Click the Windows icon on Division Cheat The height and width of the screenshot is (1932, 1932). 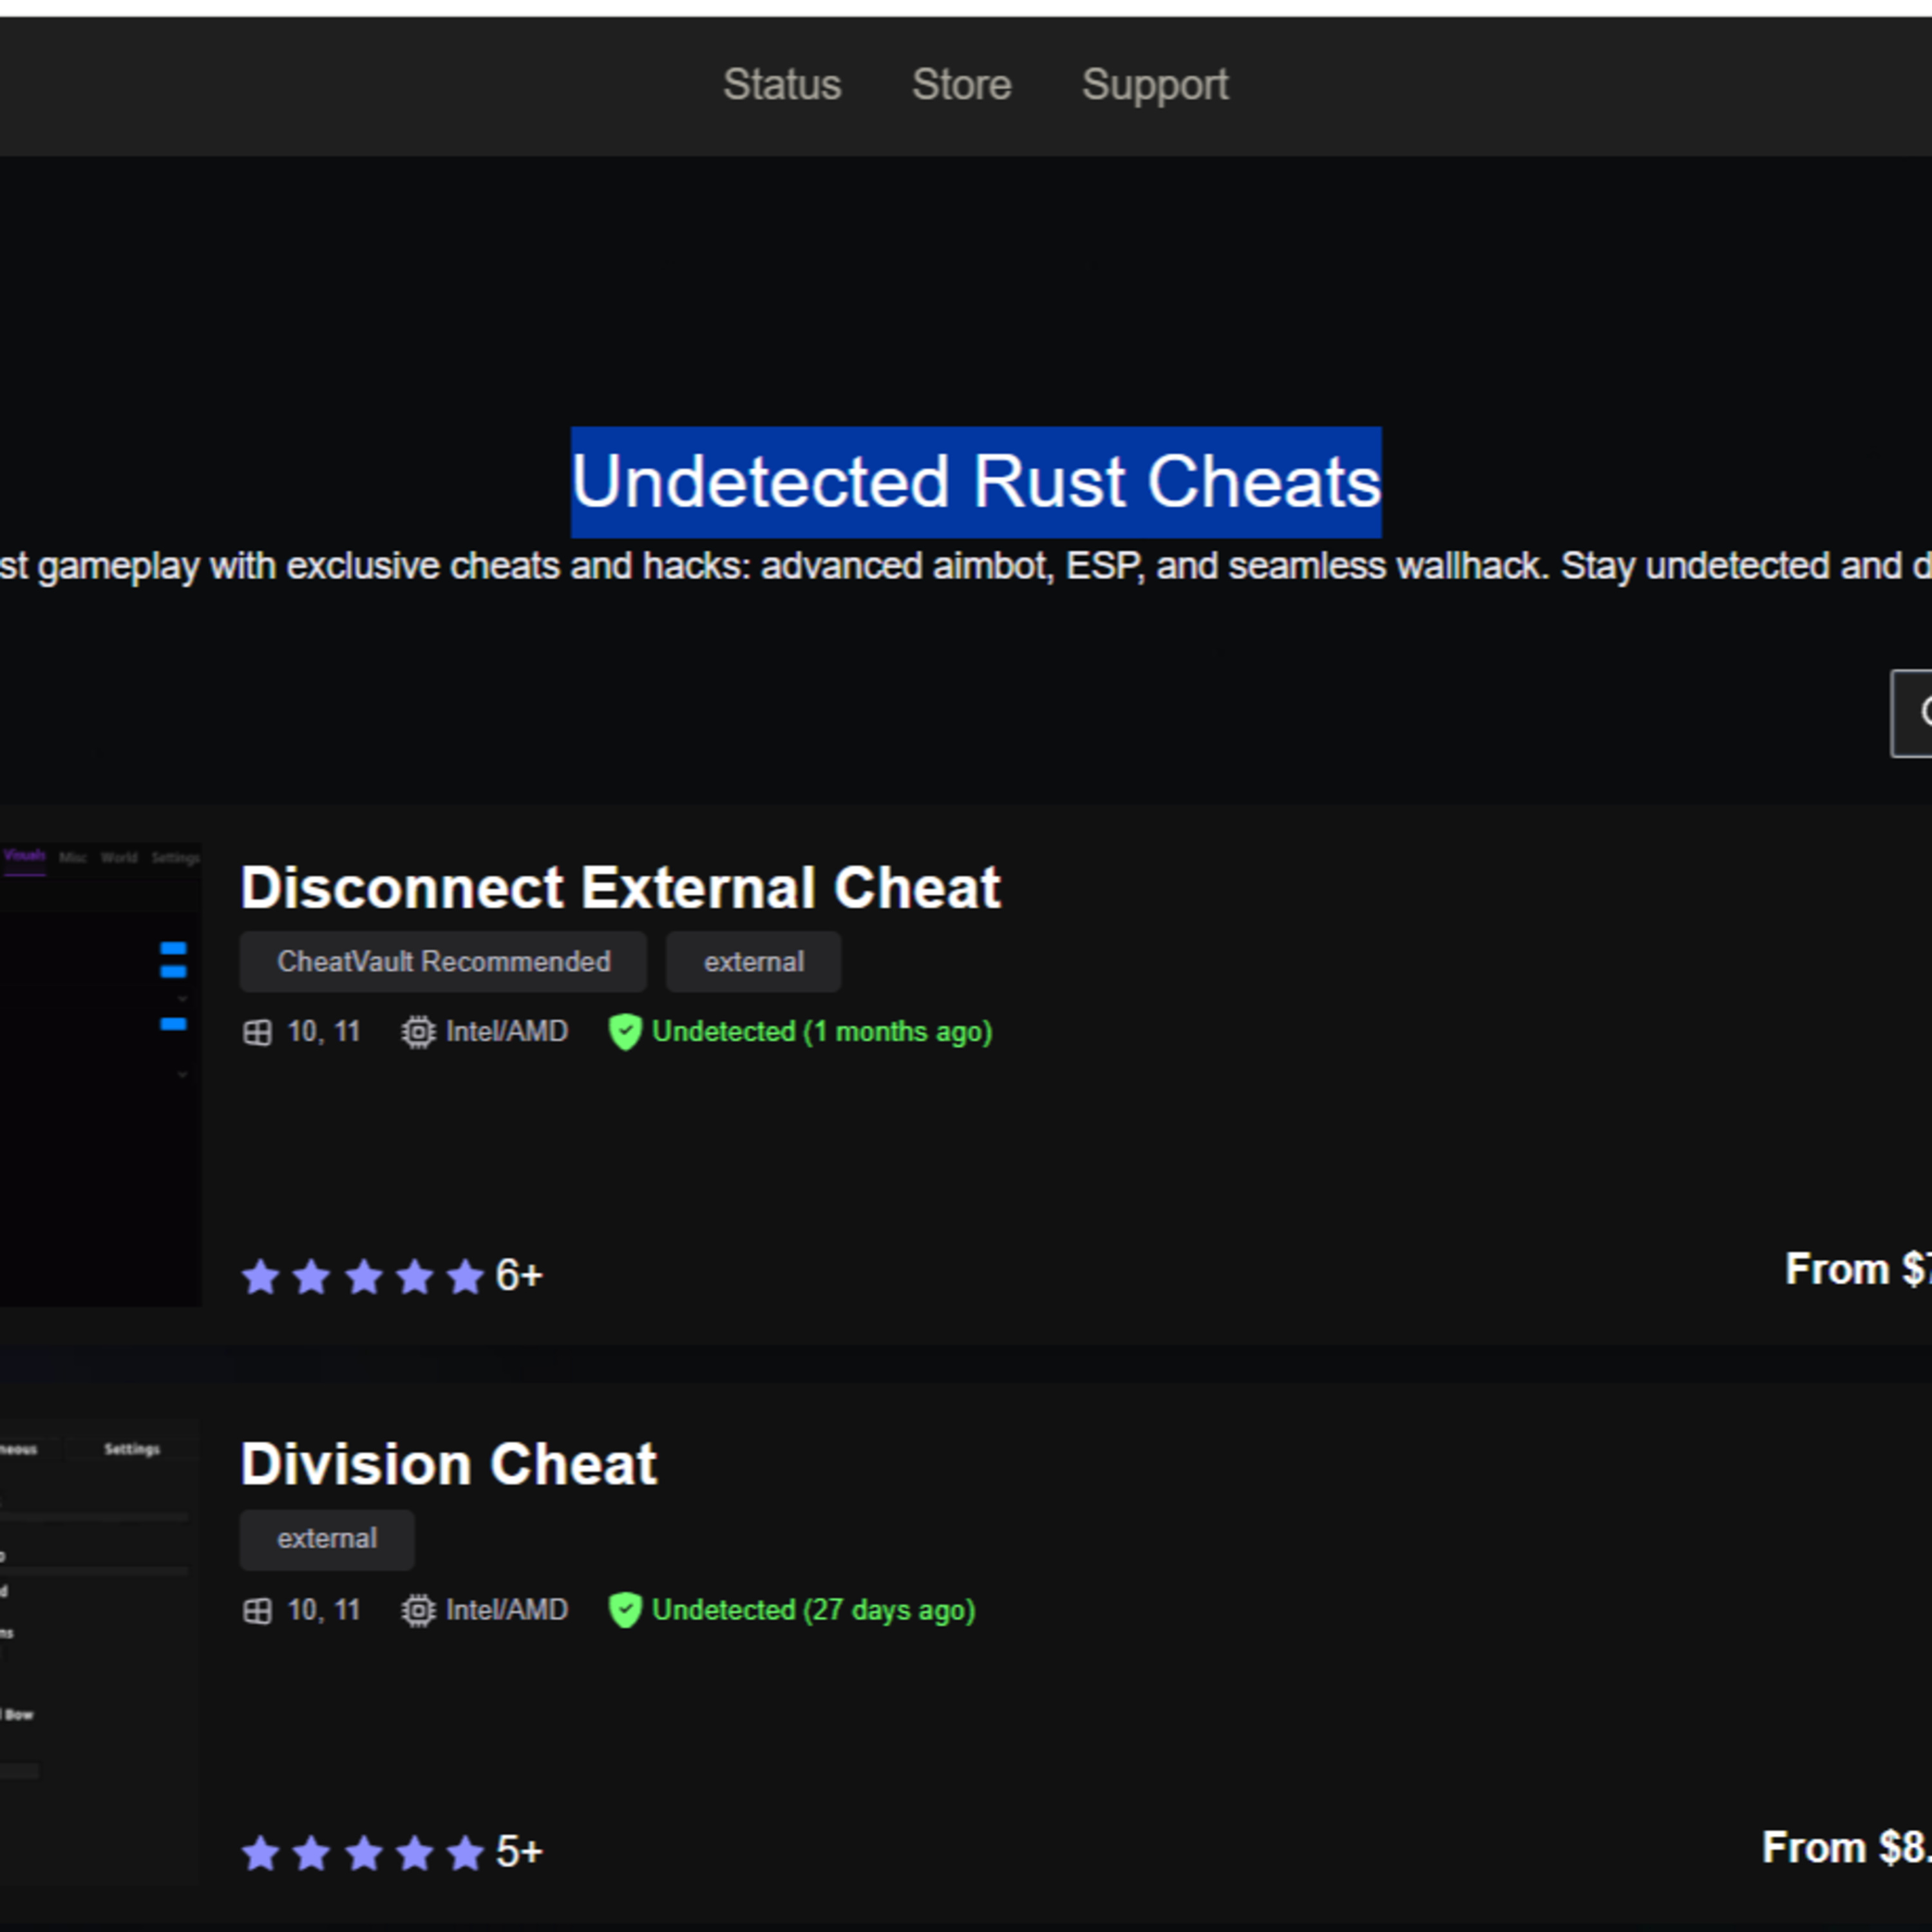click(x=258, y=1611)
